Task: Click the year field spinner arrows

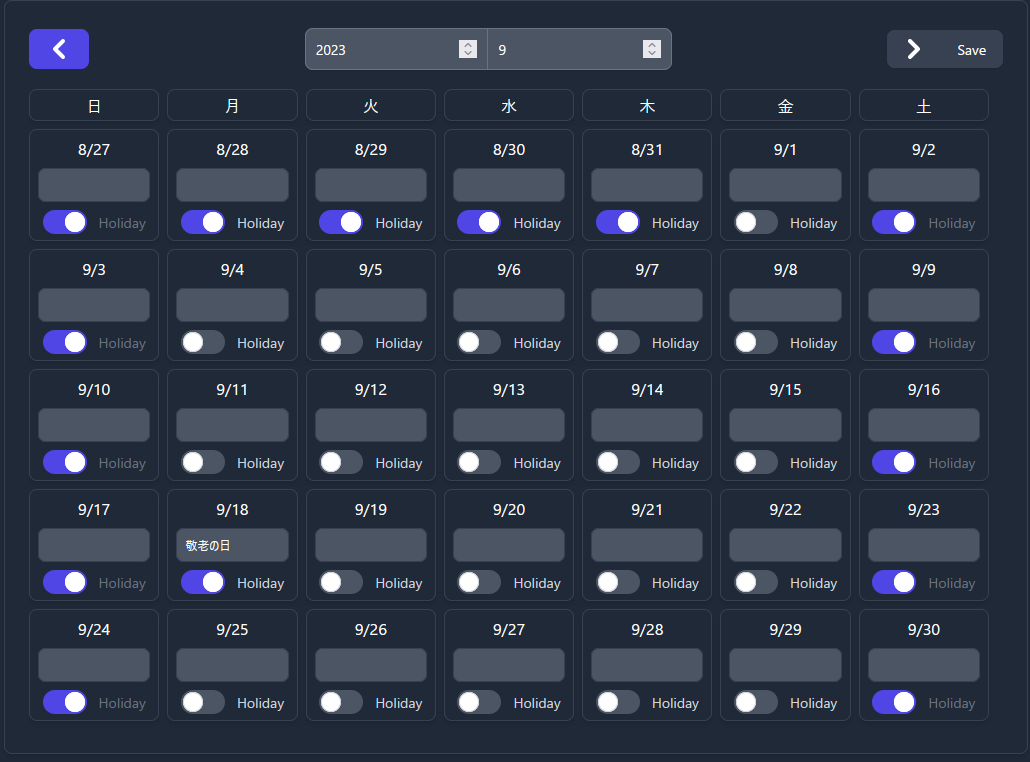Action: (x=467, y=49)
